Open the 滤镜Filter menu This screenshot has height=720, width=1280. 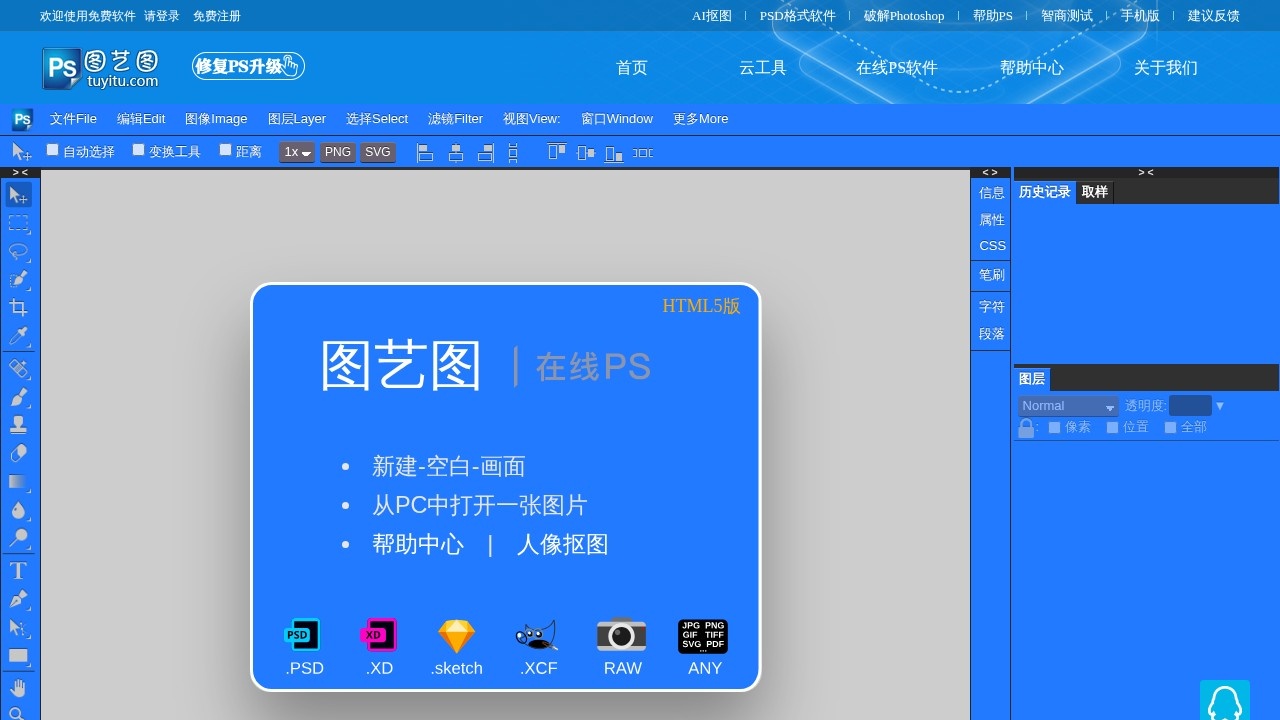pyautogui.click(x=455, y=119)
